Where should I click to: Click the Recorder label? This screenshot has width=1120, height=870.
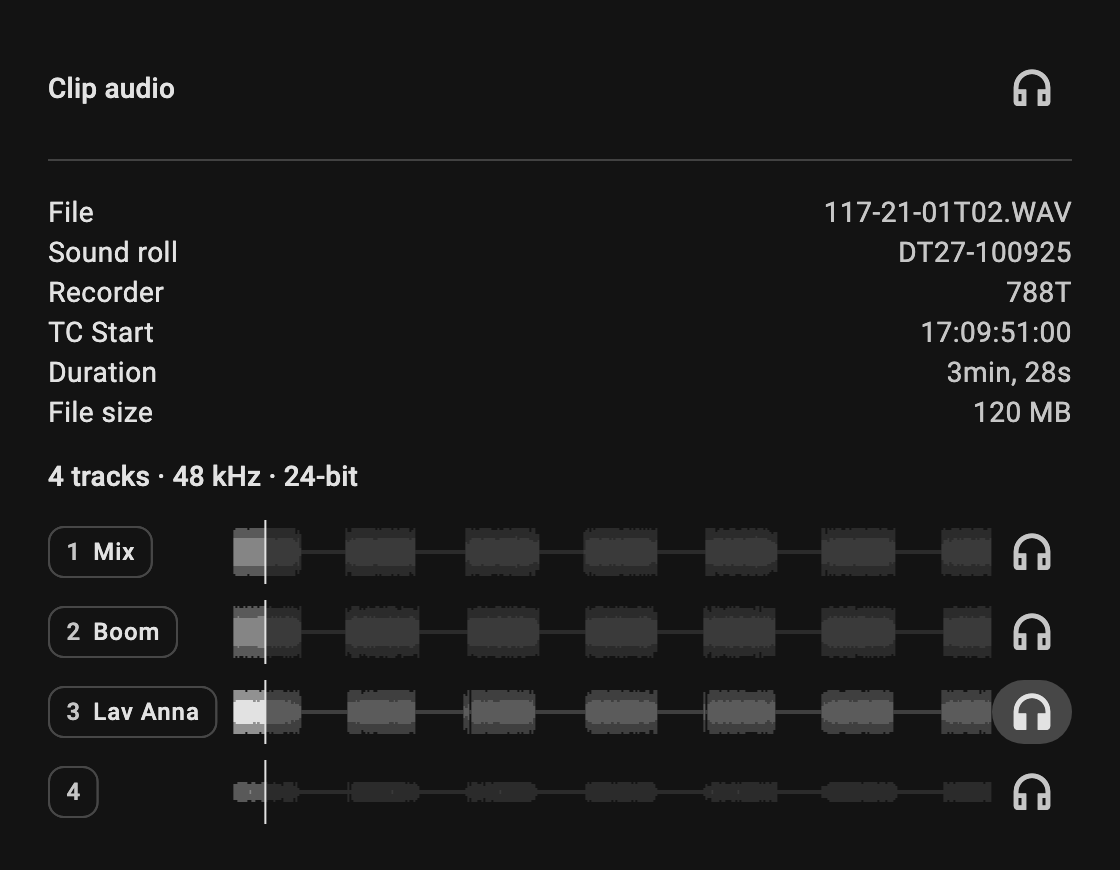pyautogui.click(x=106, y=292)
